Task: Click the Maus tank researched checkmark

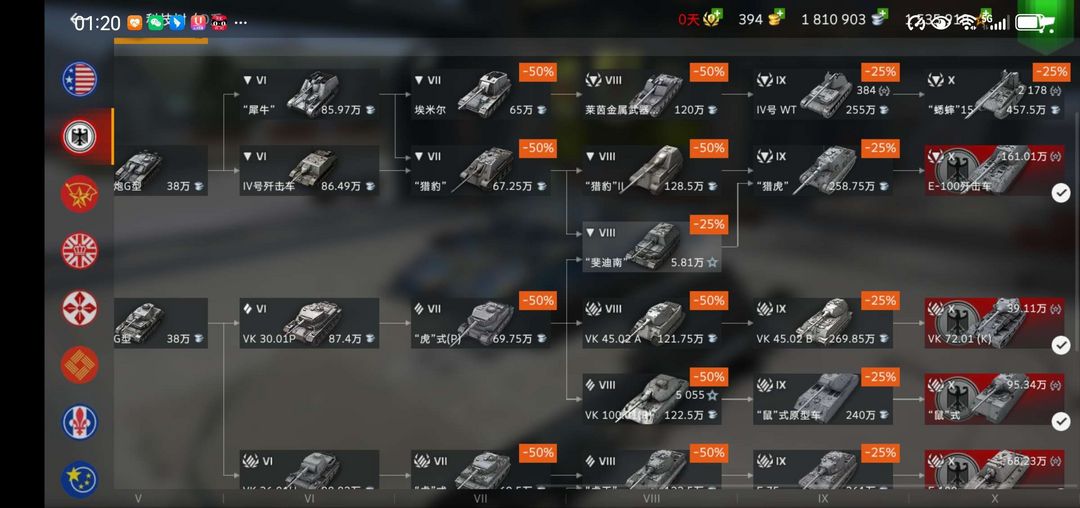Action: tap(1061, 421)
